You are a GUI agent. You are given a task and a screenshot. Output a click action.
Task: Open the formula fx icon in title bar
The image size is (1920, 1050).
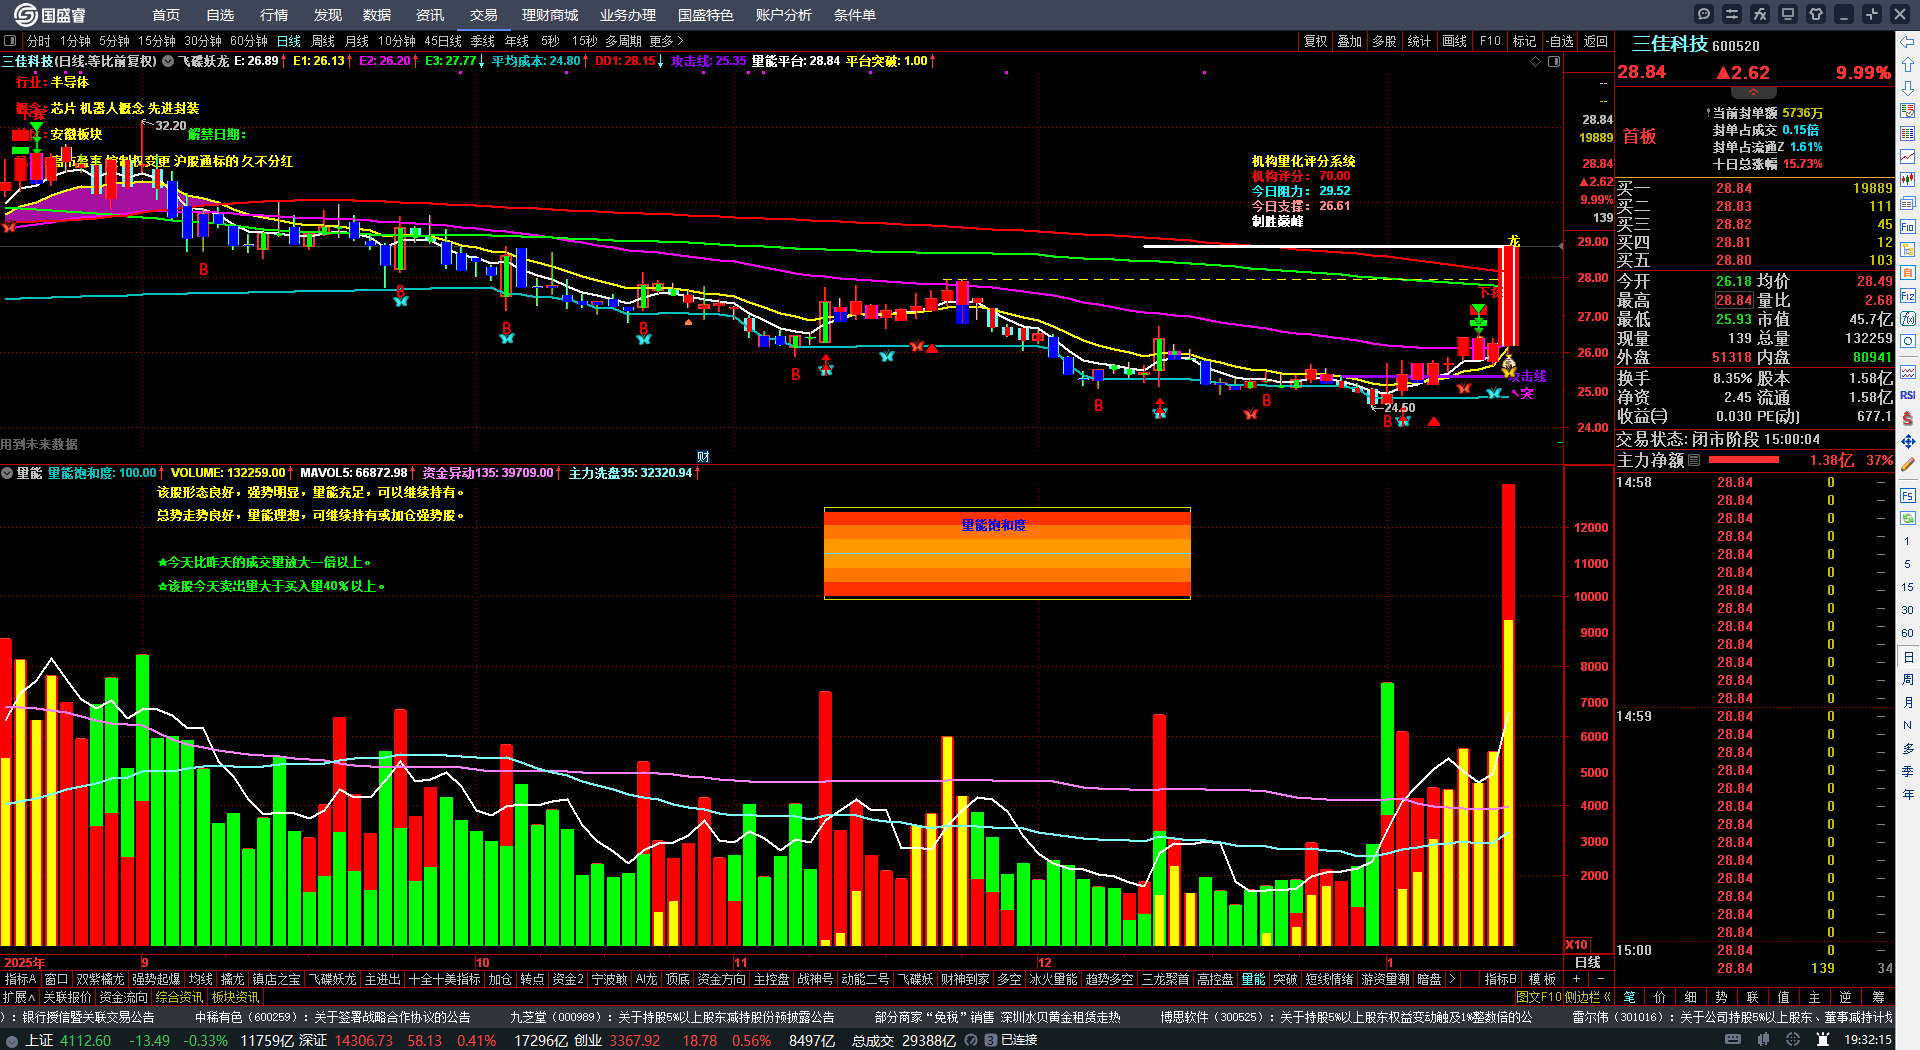[x=1760, y=14]
